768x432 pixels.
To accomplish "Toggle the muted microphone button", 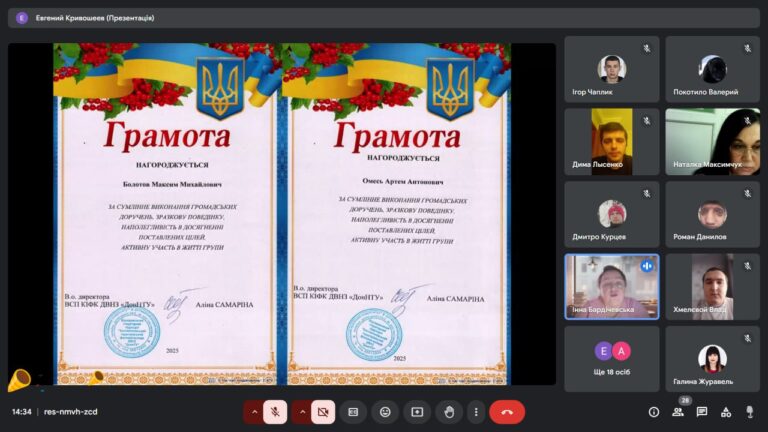I will pyautogui.click(x=275, y=412).
